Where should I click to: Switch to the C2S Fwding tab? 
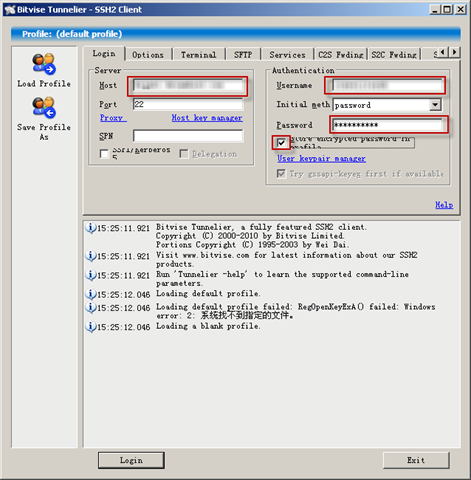click(x=341, y=55)
